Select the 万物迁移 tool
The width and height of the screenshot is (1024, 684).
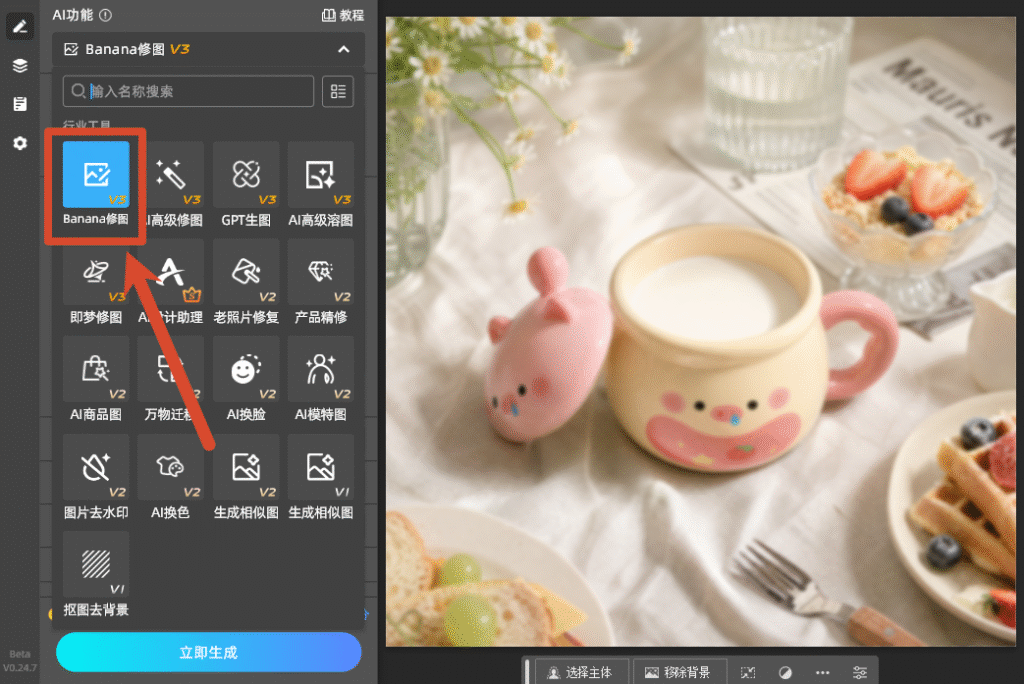click(171, 370)
